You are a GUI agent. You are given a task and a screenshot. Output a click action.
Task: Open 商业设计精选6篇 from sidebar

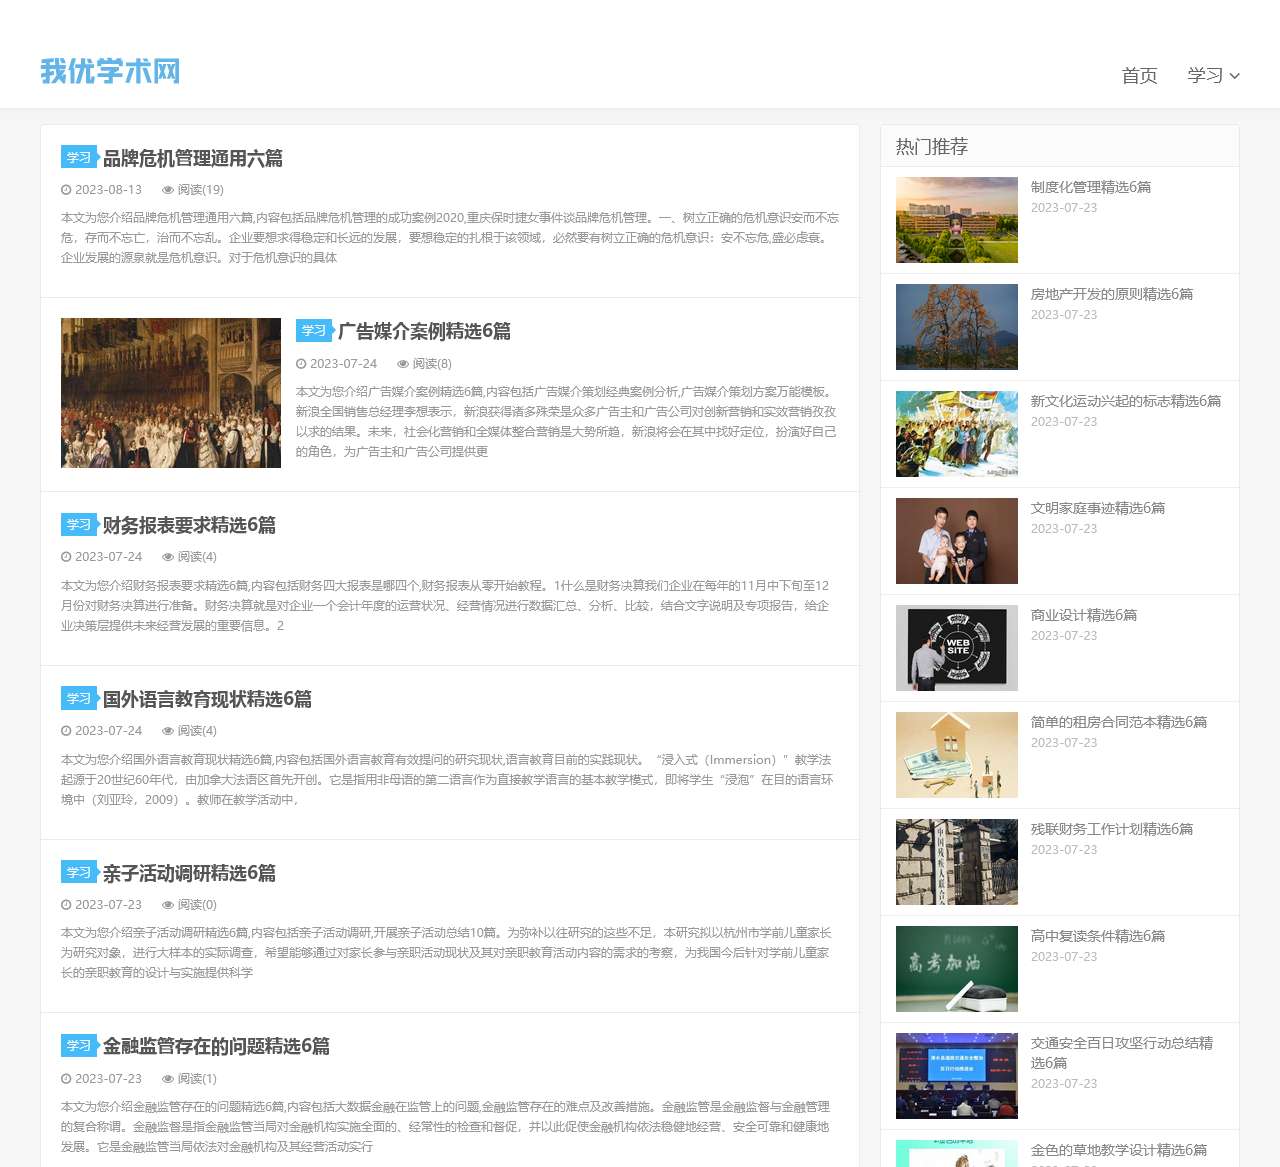(1083, 616)
